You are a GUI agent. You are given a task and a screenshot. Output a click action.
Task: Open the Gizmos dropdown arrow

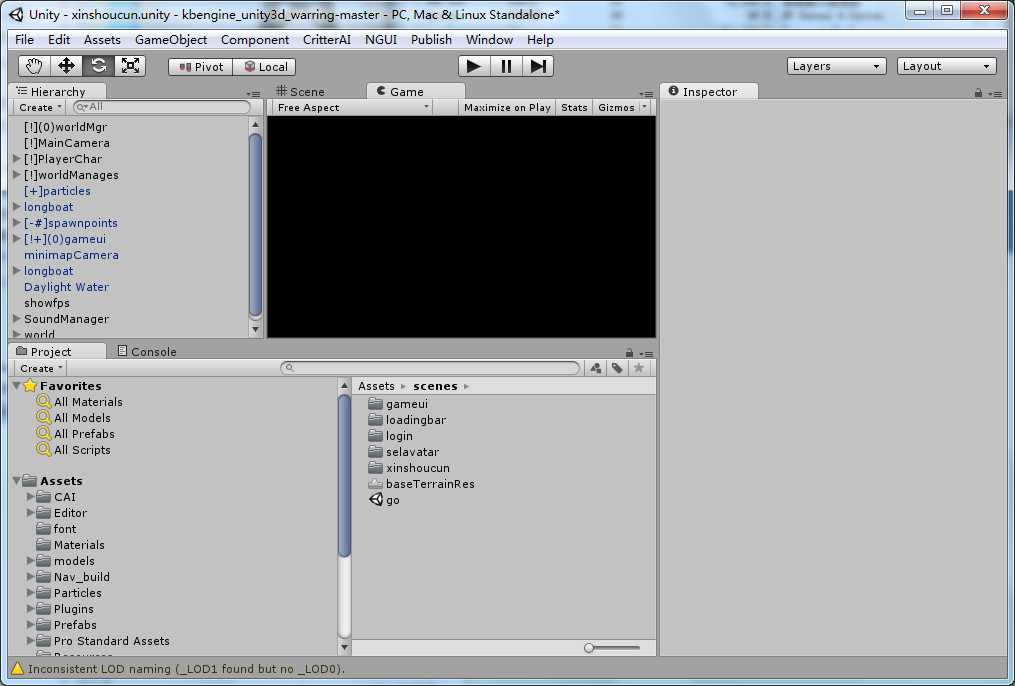(644, 107)
